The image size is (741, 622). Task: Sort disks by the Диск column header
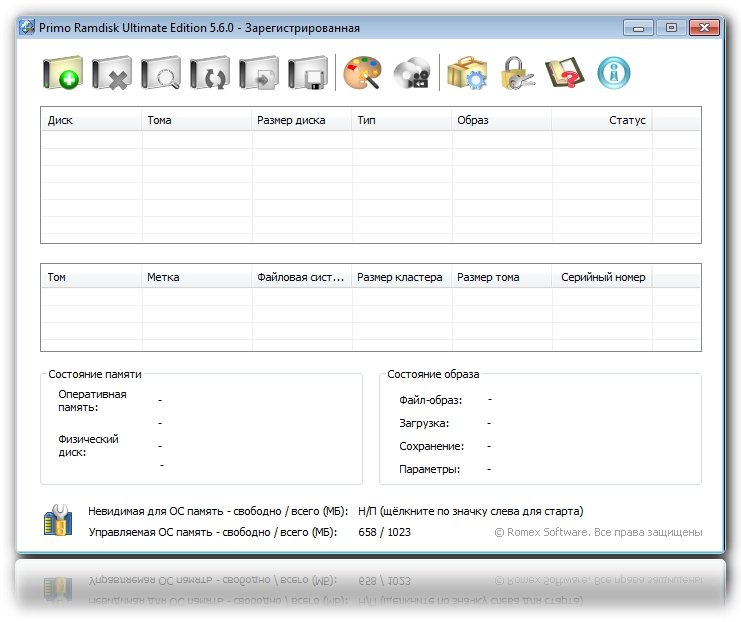click(91, 120)
